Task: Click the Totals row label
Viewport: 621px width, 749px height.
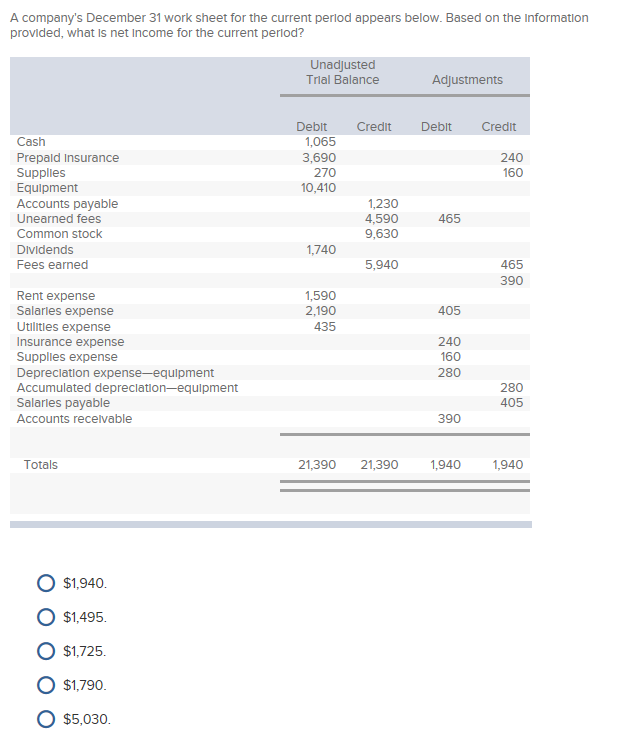Action: pyautogui.click(x=40, y=465)
